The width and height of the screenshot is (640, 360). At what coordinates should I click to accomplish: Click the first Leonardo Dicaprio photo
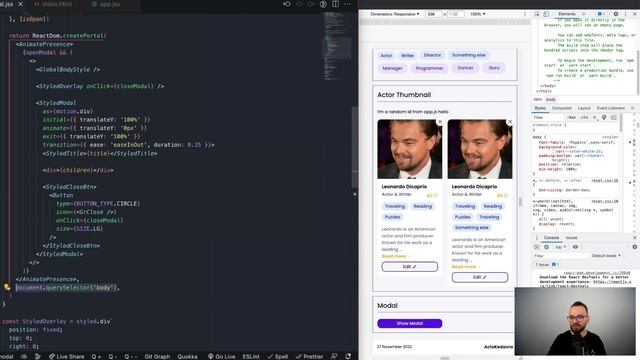click(409, 149)
